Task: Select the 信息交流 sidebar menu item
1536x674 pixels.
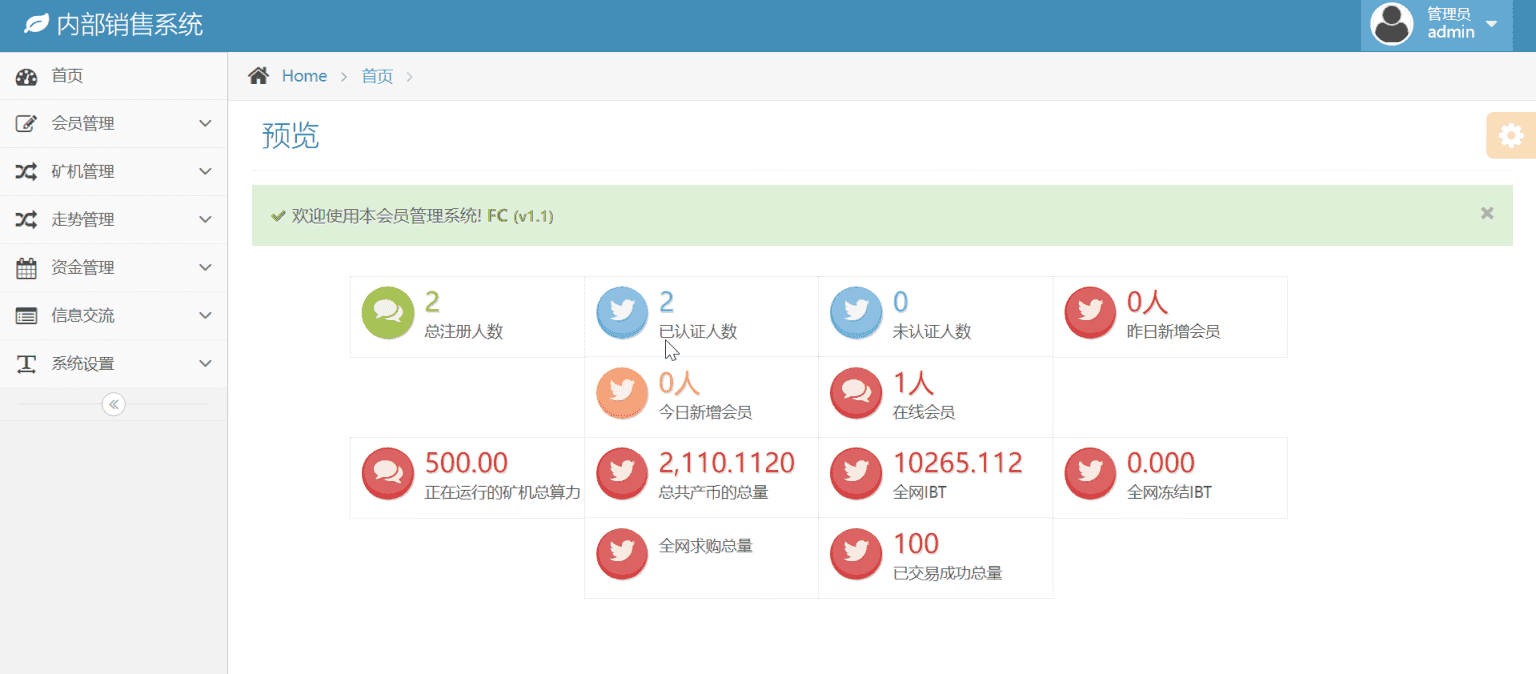Action: (x=114, y=316)
